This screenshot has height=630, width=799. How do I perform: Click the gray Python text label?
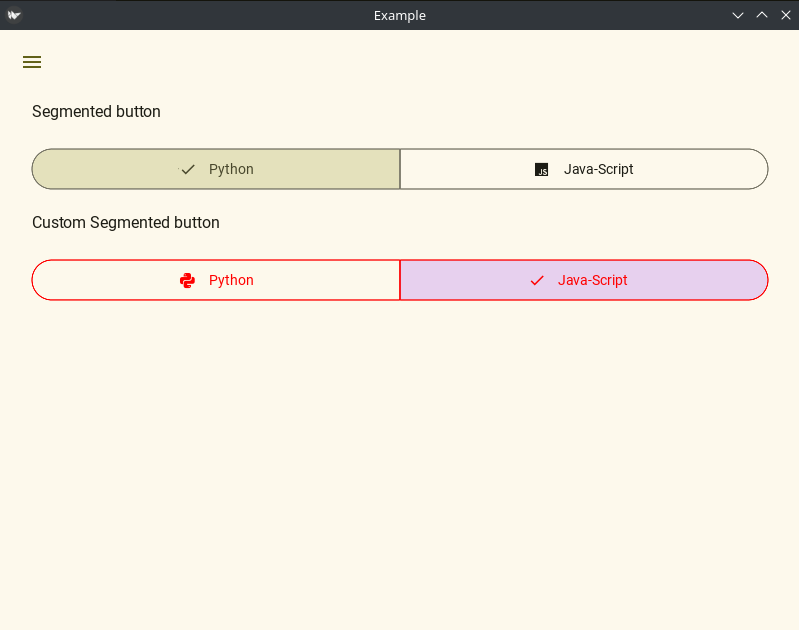coord(231,169)
